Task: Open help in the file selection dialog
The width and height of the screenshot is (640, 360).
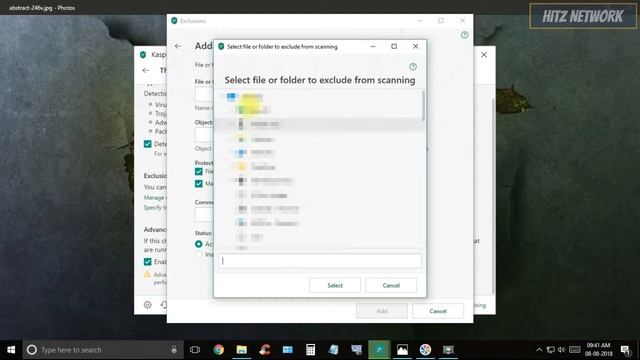Action: point(413,67)
